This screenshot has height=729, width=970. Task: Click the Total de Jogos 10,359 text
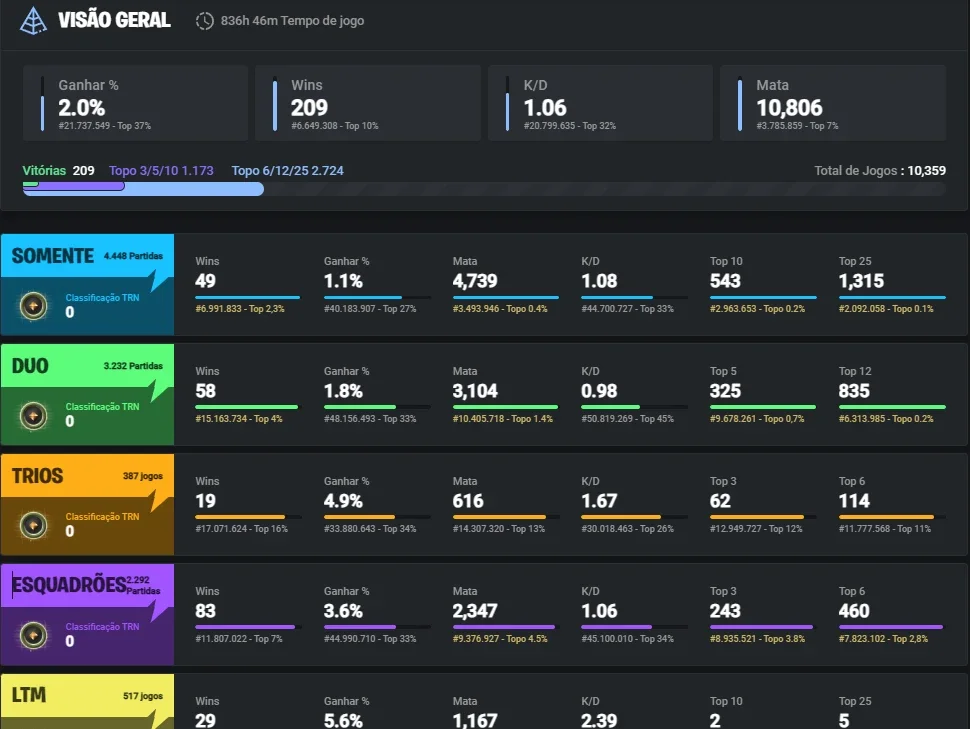pos(880,170)
